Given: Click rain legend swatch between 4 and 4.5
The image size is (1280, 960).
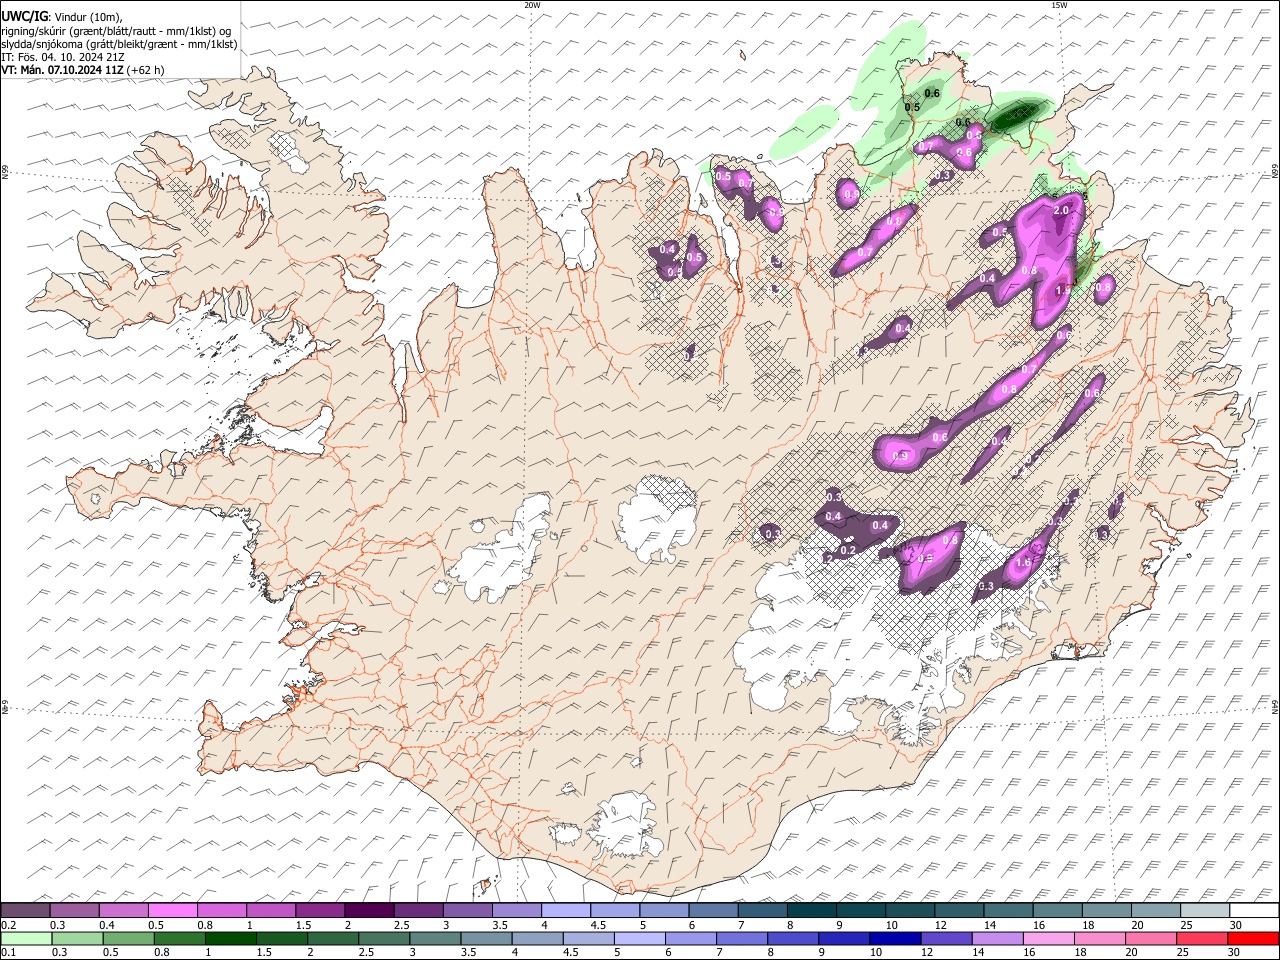Looking at the screenshot, I should pos(537,938).
